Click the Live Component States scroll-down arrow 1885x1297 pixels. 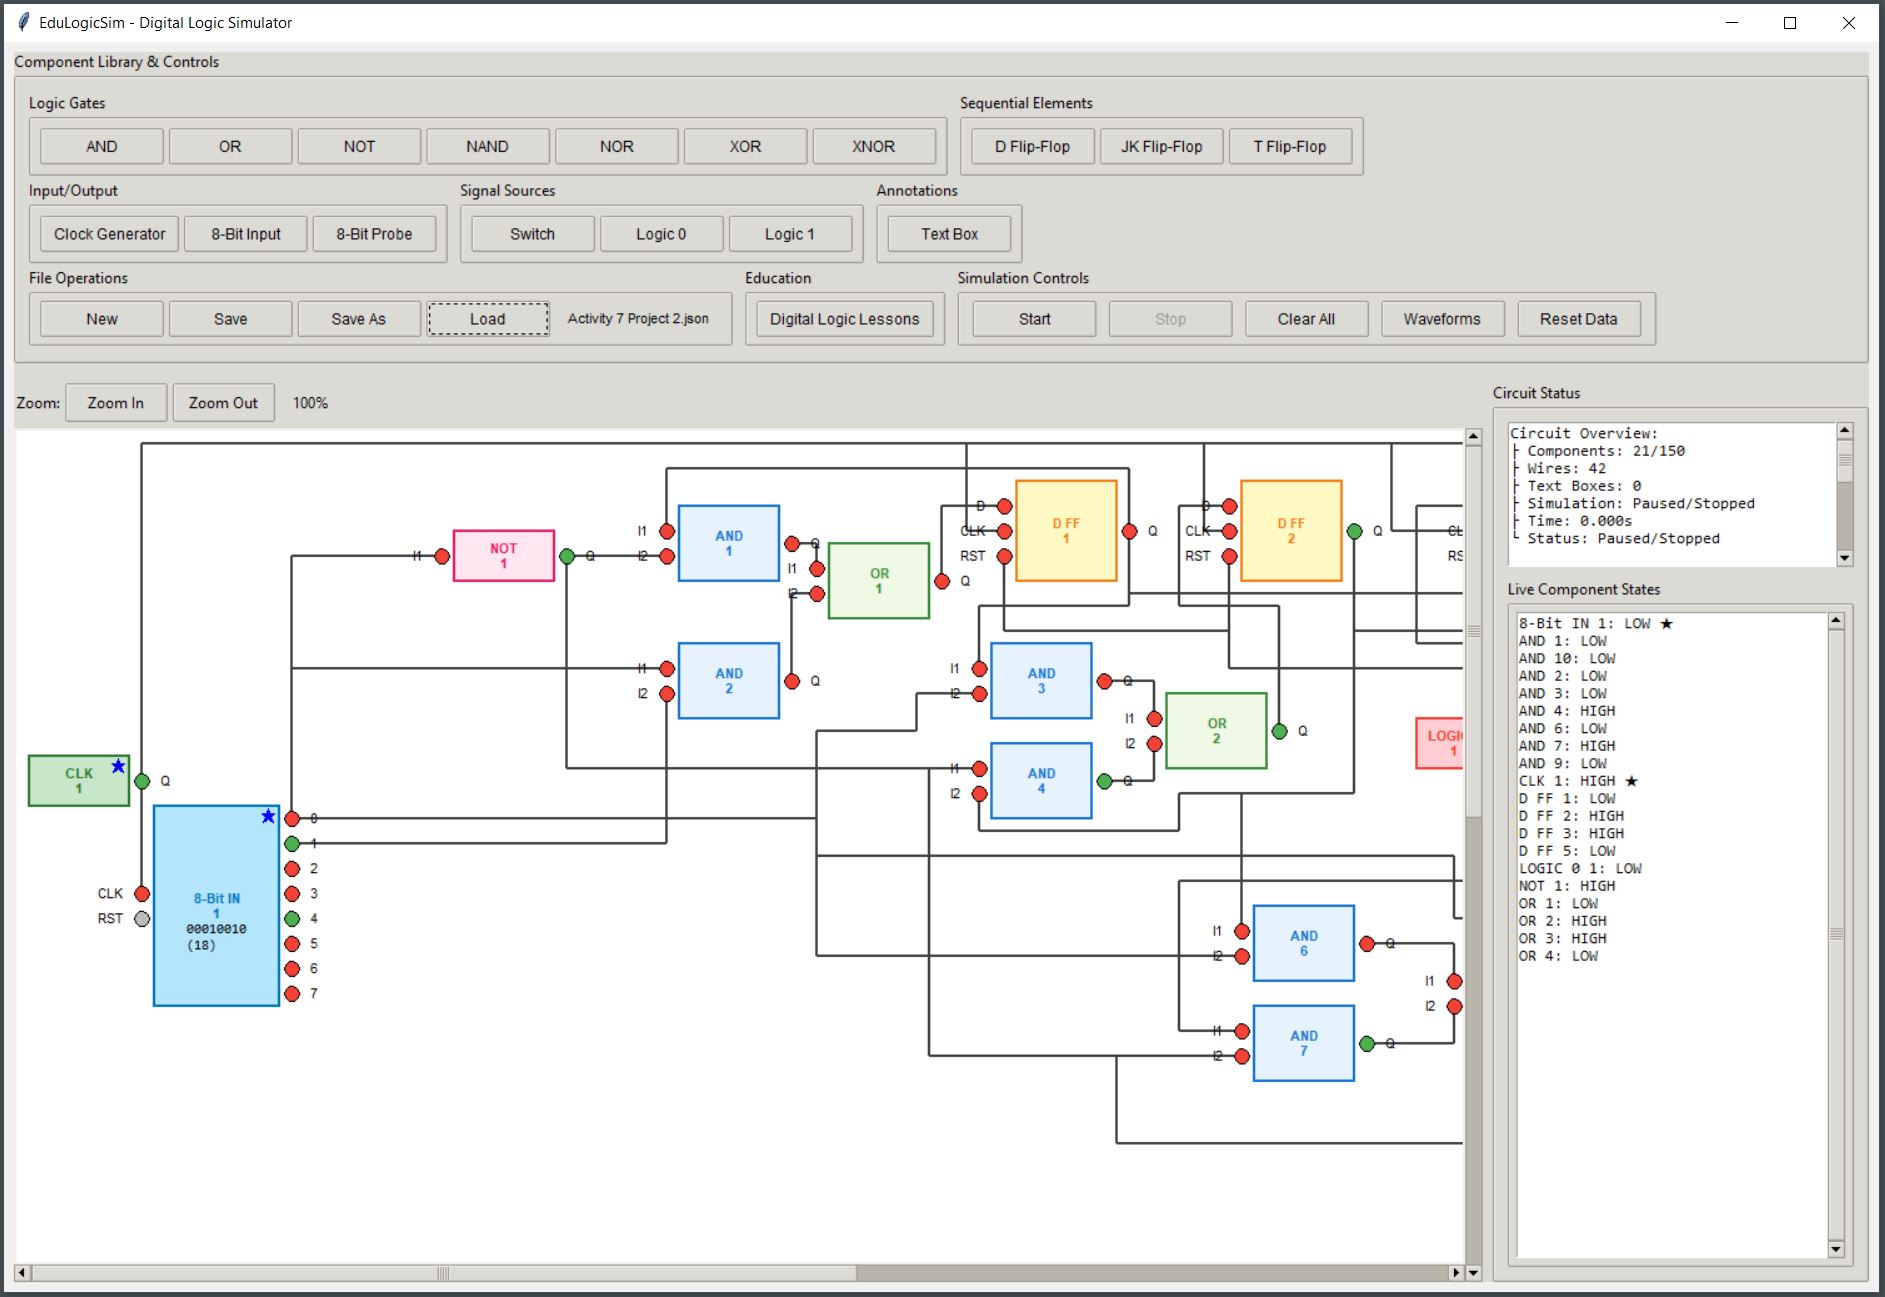click(1836, 1249)
